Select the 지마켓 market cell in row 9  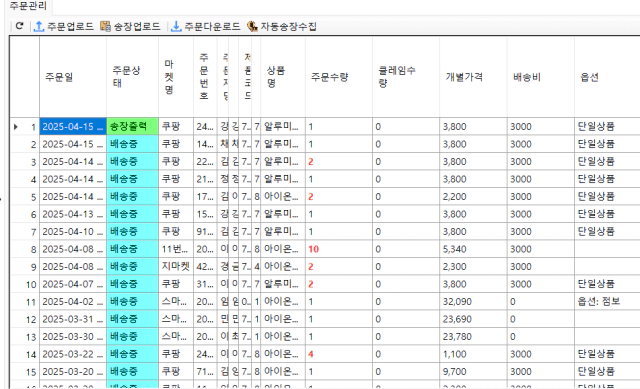coord(176,267)
